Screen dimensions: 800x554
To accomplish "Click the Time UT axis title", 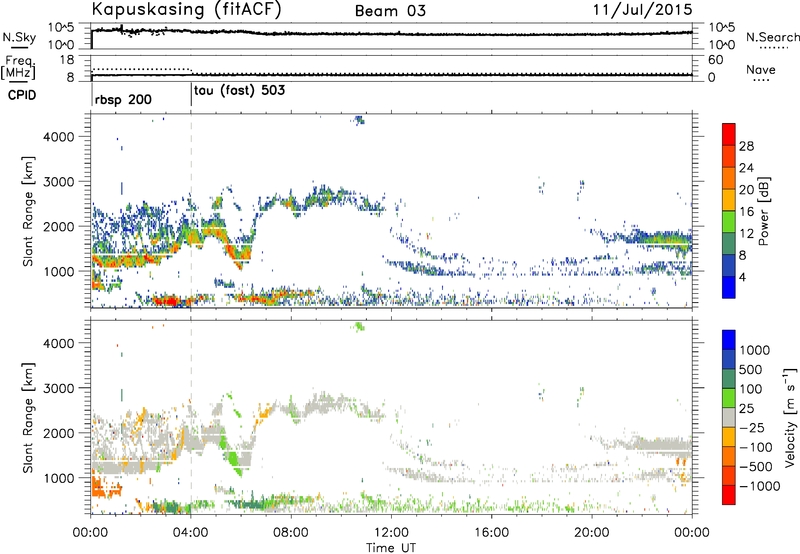I will 391,547.
